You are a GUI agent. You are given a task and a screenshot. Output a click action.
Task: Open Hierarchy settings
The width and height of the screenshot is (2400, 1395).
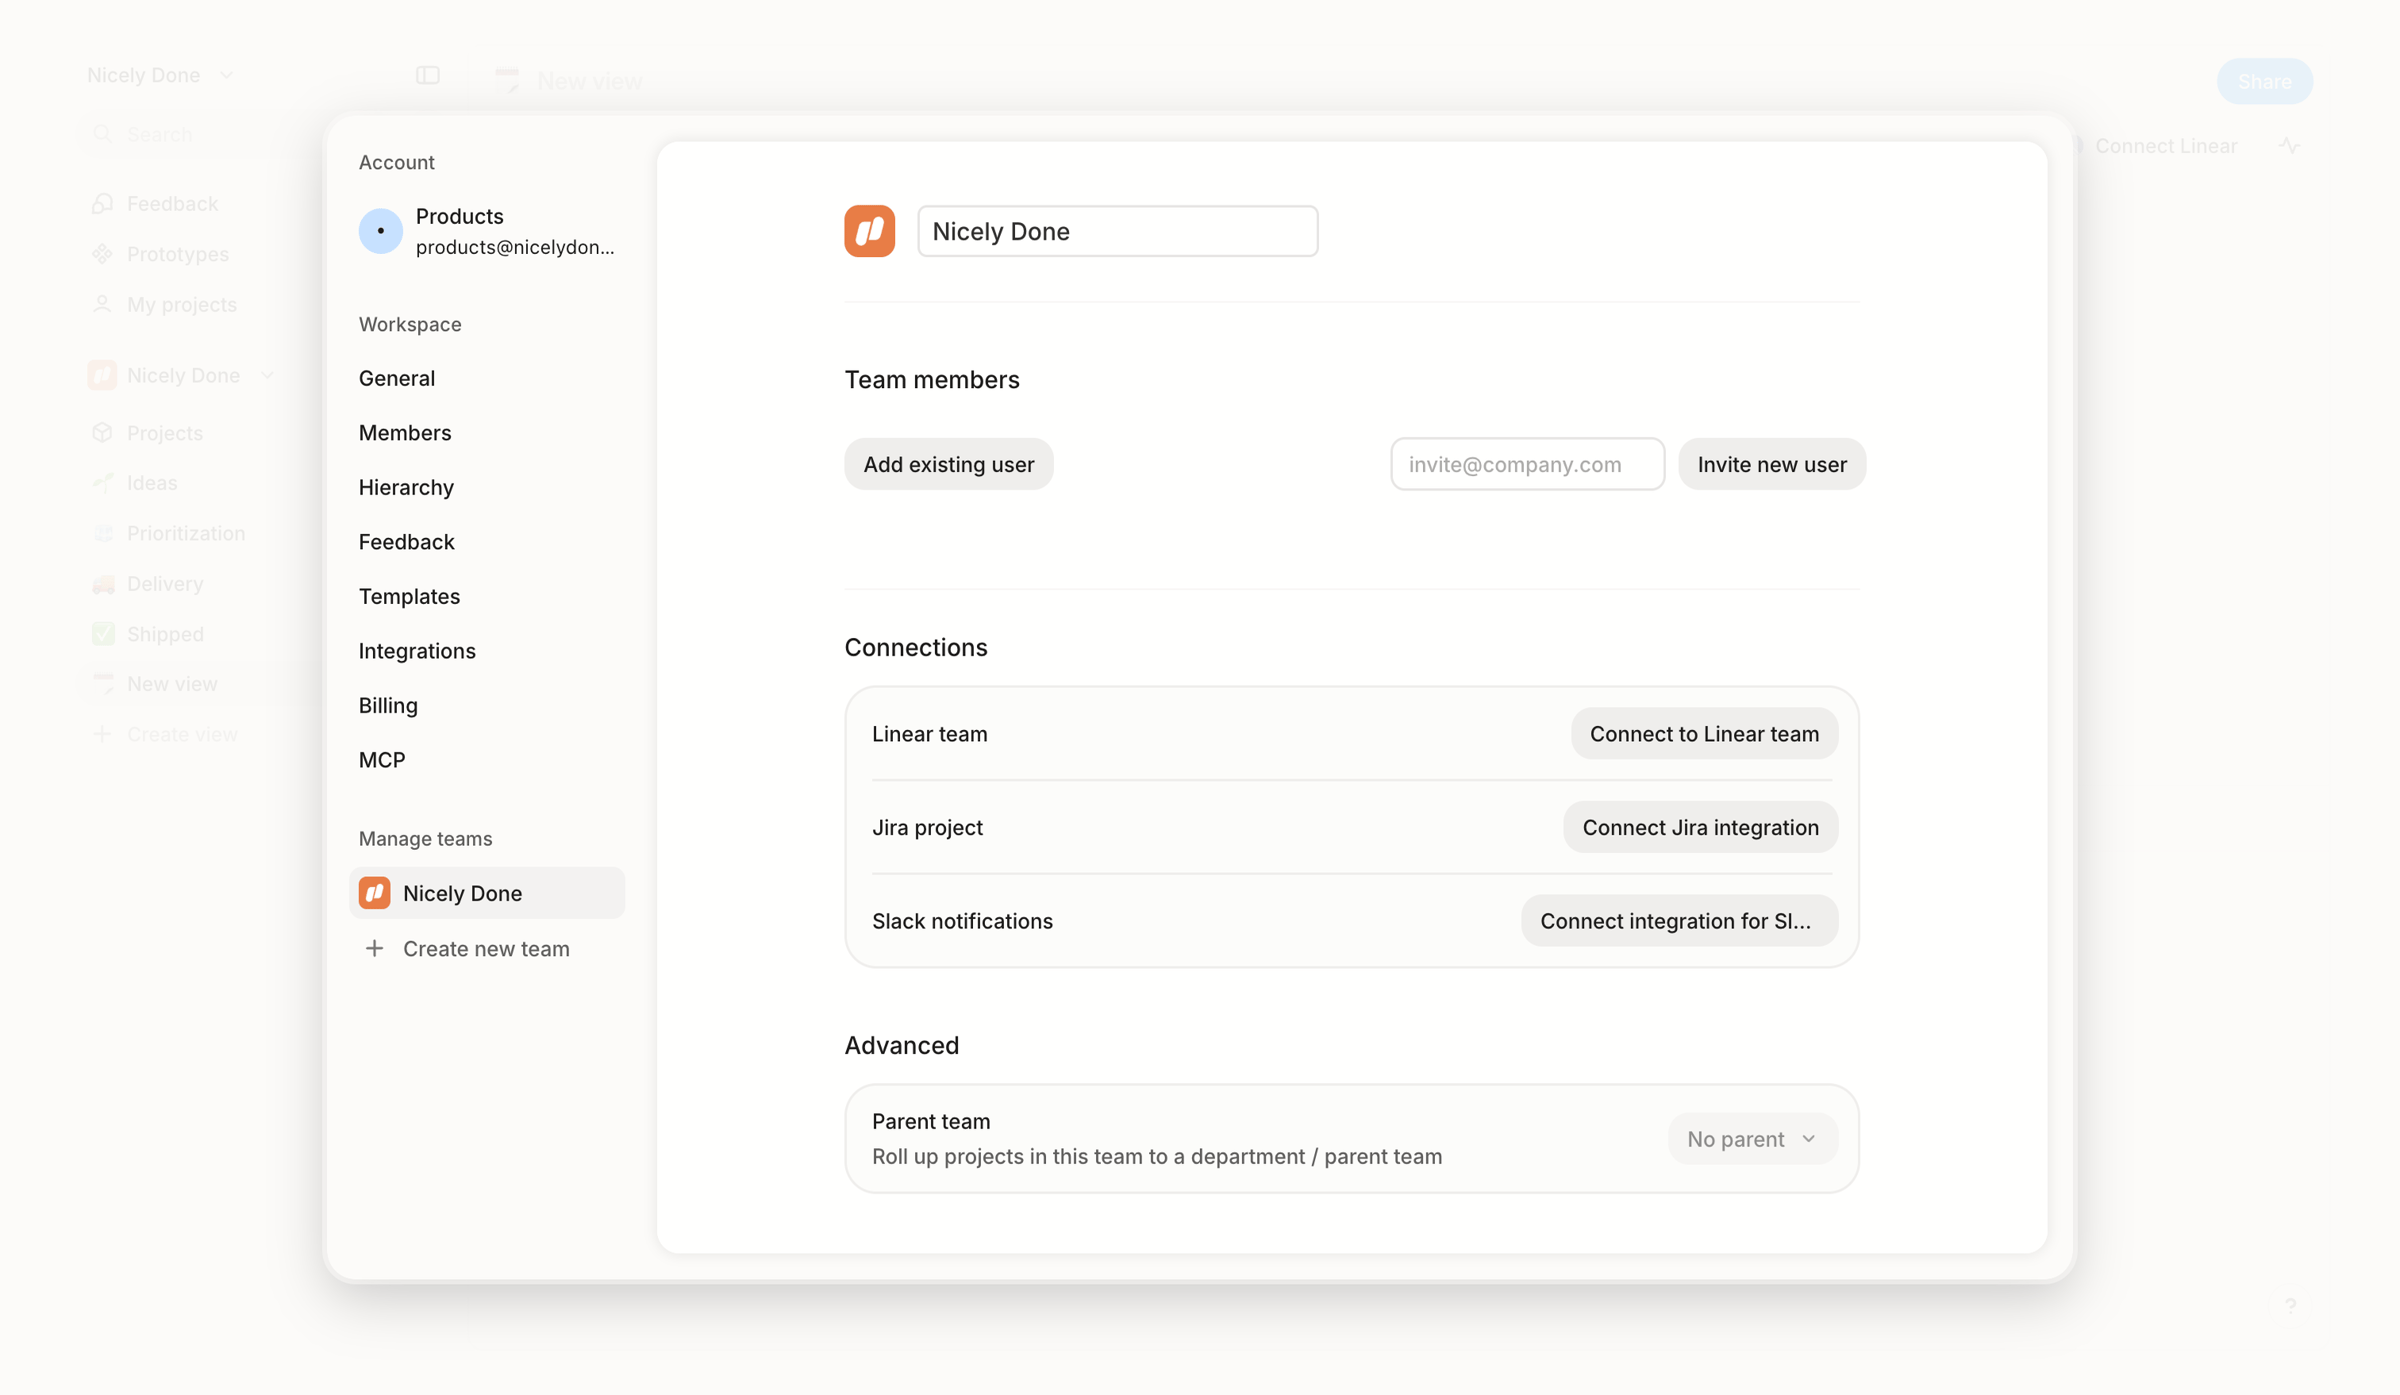tap(406, 487)
